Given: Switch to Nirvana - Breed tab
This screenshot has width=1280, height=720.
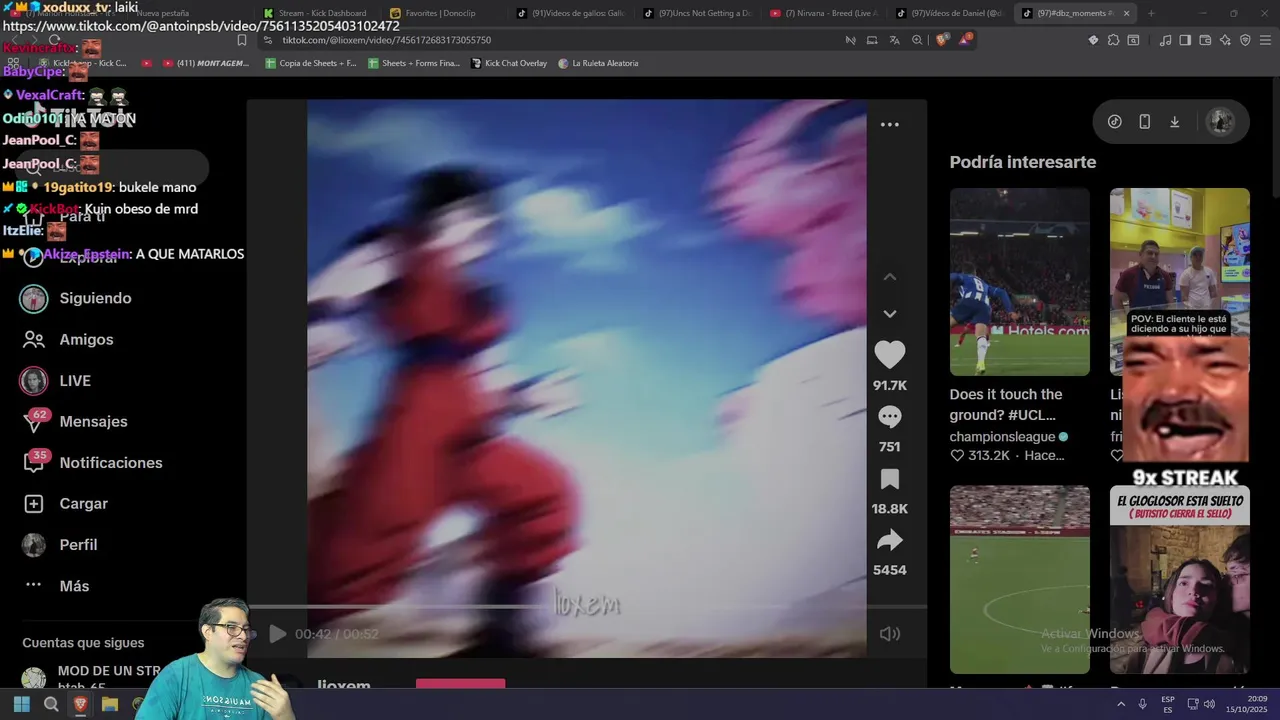Looking at the screenshot, I should [824, 13].
